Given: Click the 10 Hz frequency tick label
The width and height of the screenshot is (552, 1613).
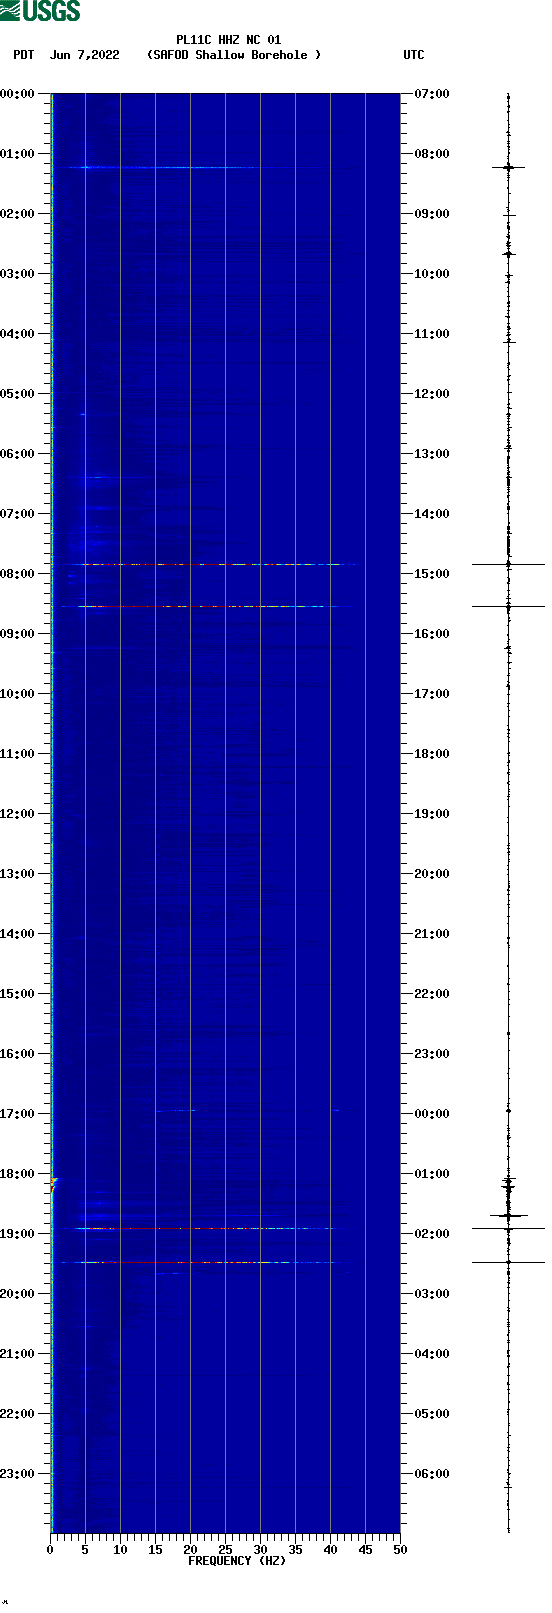Looking at the screenshot, I should coord(120,1550).
